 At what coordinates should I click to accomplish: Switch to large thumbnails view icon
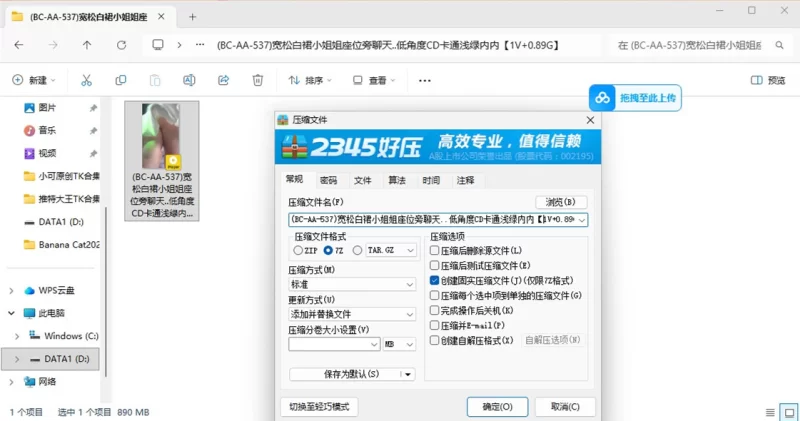[x=790, y=412]
